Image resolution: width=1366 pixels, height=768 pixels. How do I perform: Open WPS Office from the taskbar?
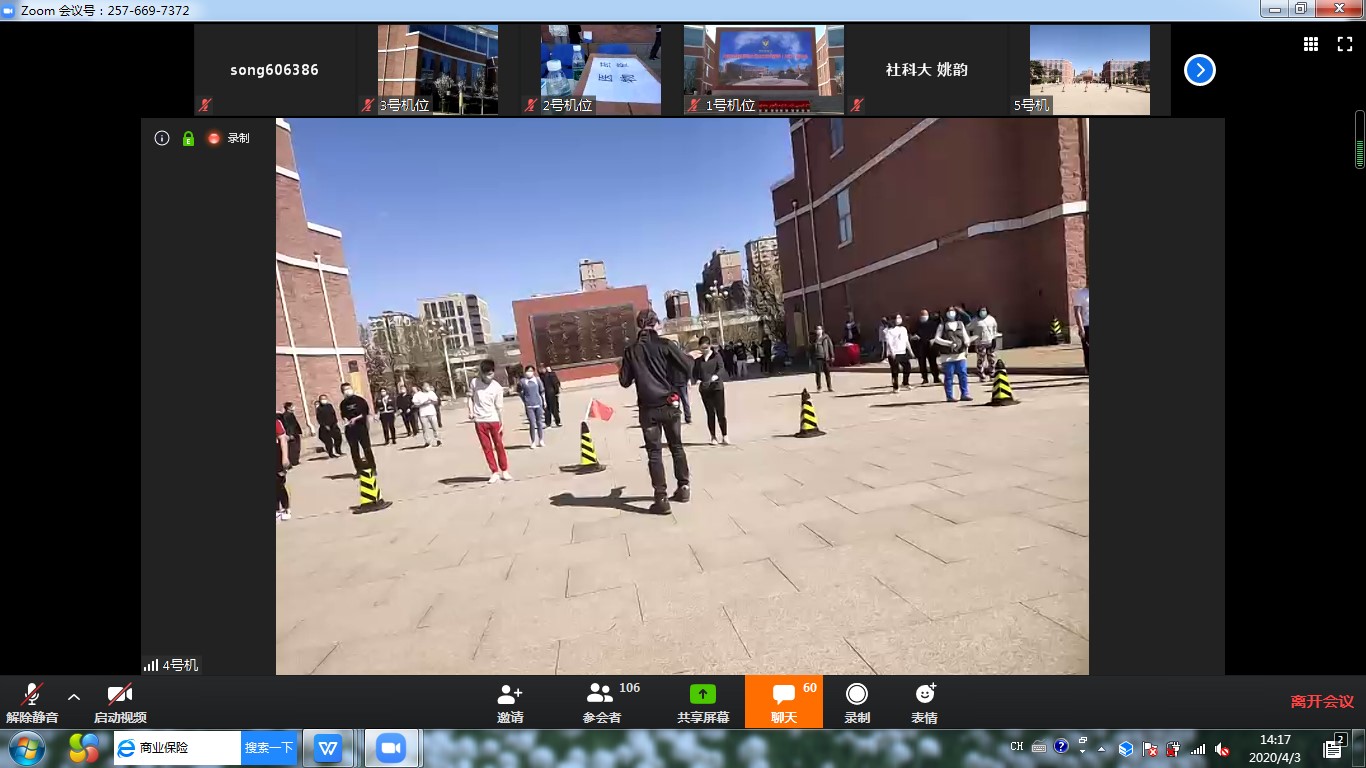[328, 748]
